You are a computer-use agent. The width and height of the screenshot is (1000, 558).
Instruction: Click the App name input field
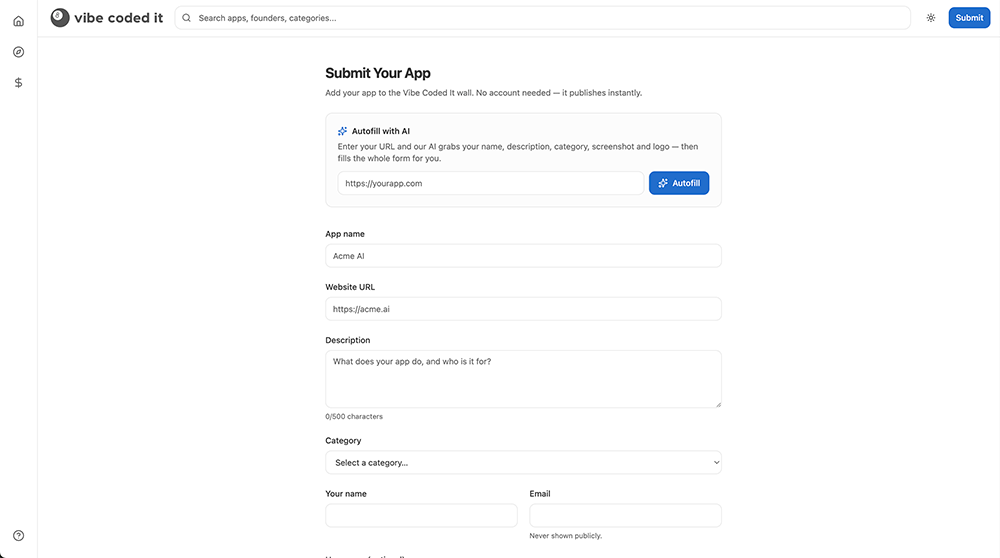pos(523,256)
